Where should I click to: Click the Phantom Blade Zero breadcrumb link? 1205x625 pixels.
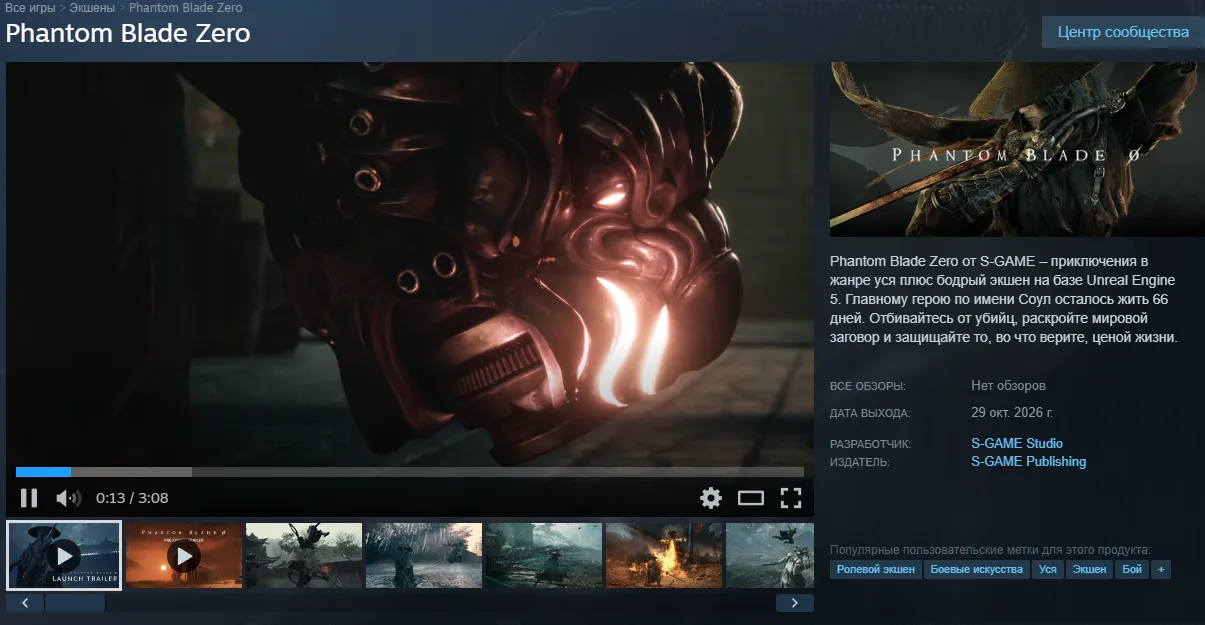pyautogui.click(x=185, y=8)
